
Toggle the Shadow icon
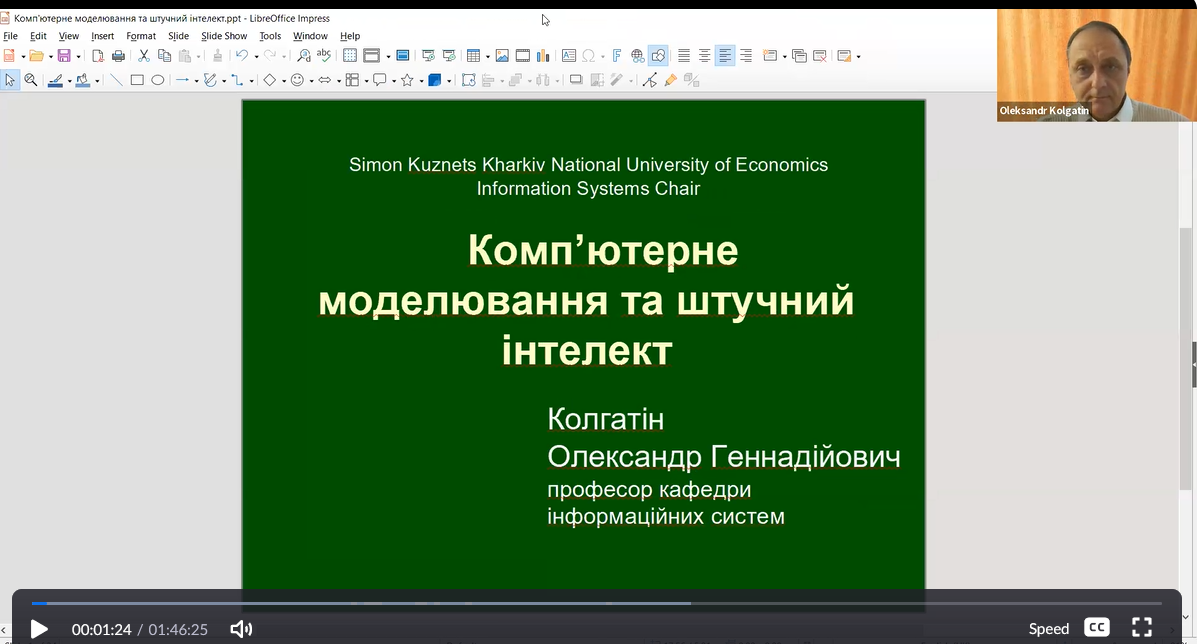click(576, 80)
